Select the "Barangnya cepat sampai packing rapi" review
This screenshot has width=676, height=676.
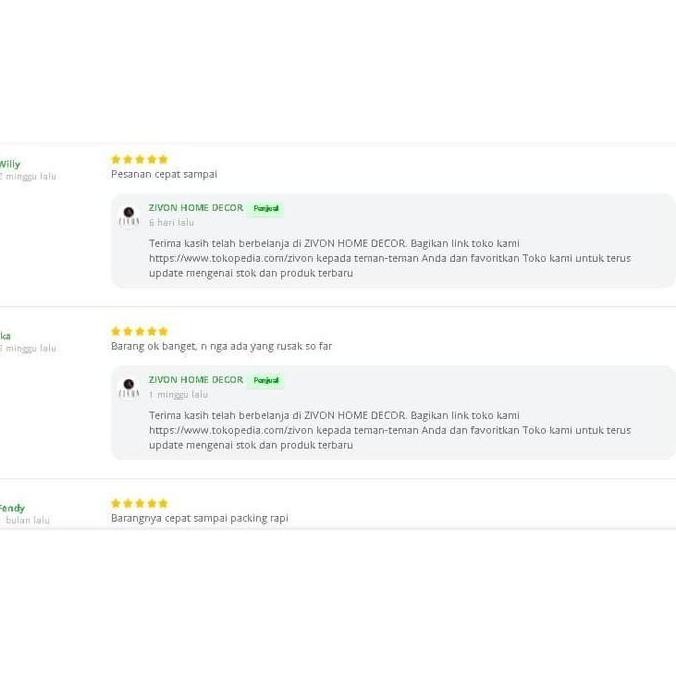(199, 518)
